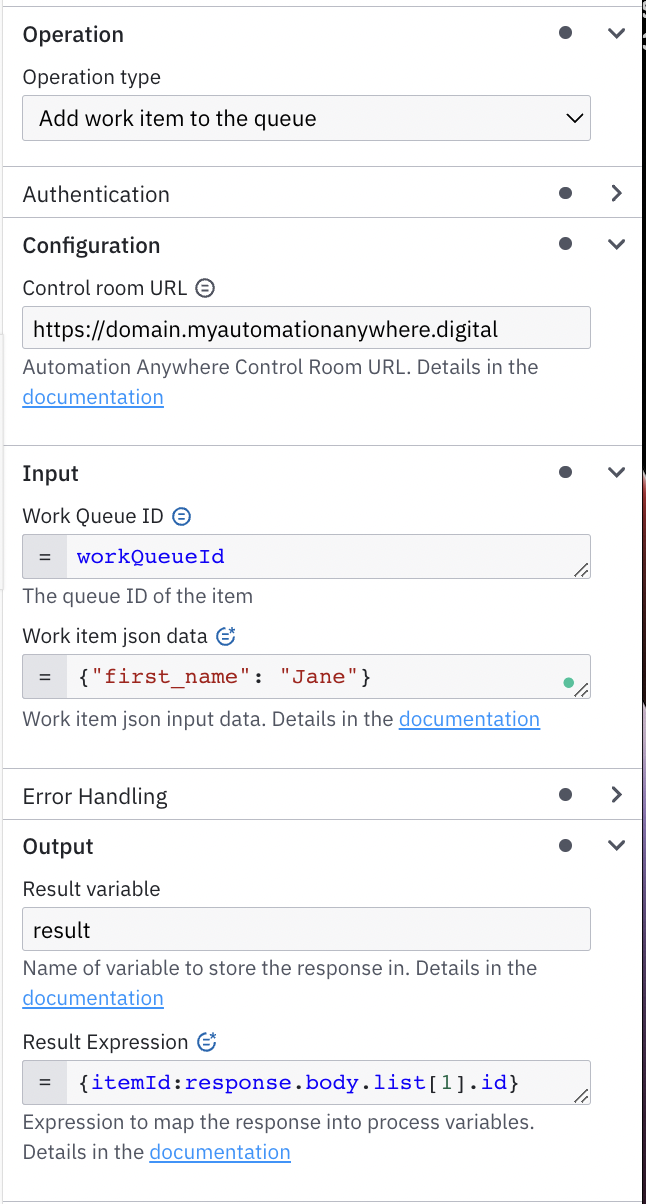The height and width of the screenshot is (1204, 646).
Task: Click the dot indicator in Operation header
Action: (565, 33)
